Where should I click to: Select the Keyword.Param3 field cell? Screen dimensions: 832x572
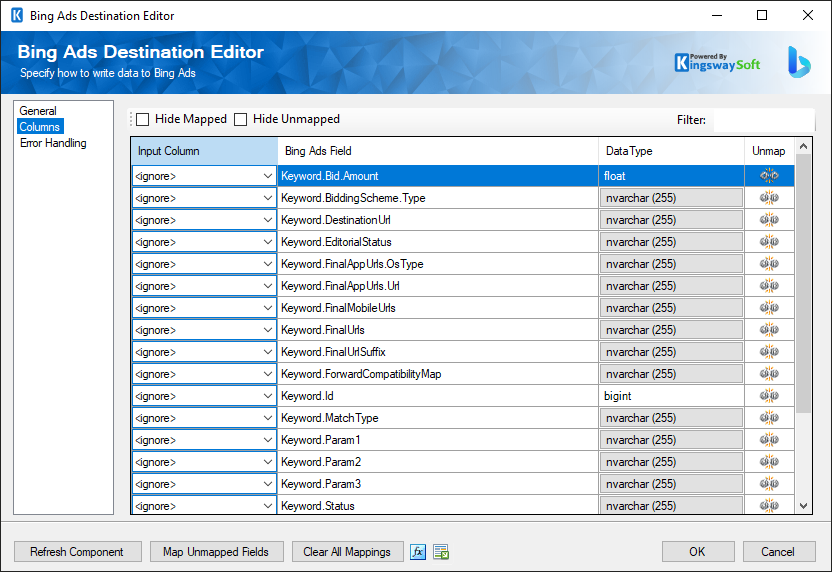(438, 484)
